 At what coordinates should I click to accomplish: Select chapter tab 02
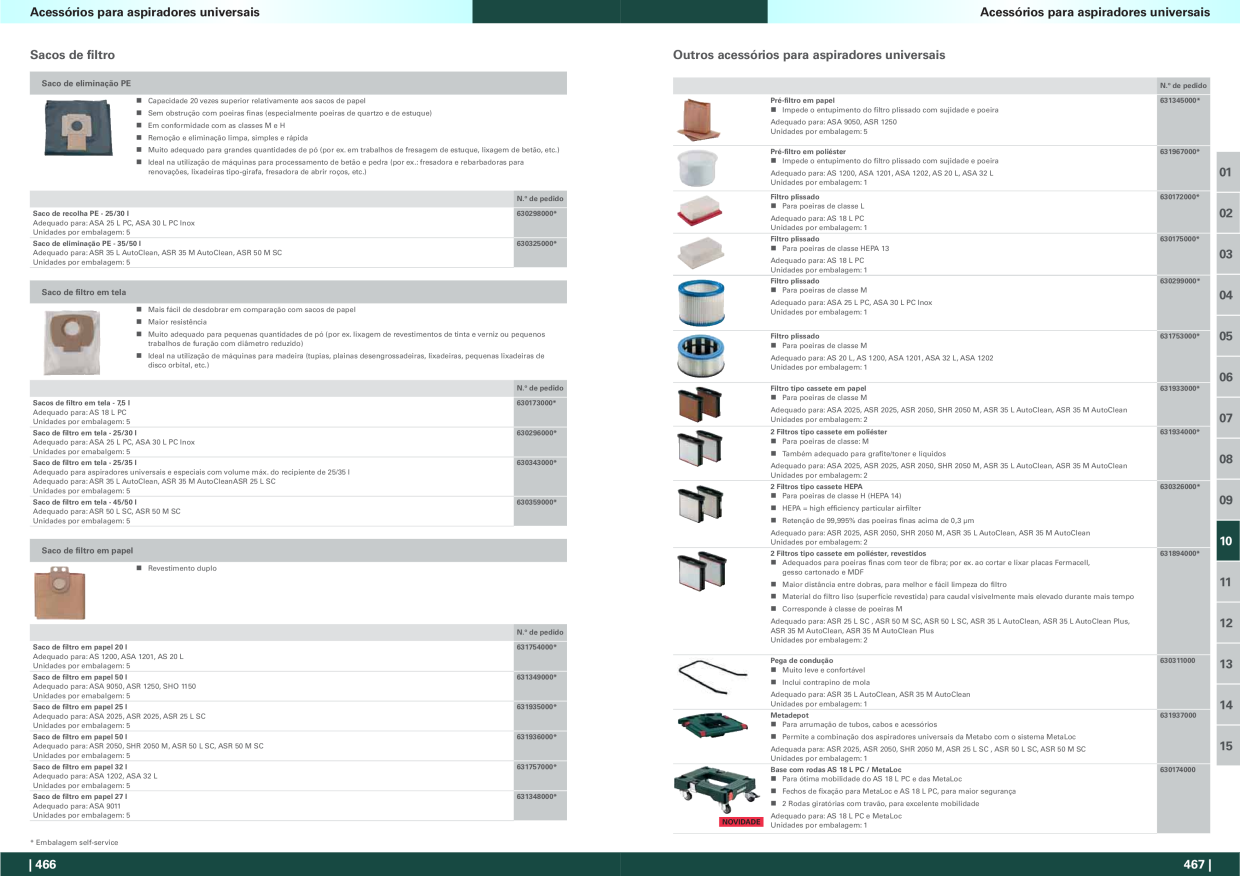click(x=1227, y=213)
